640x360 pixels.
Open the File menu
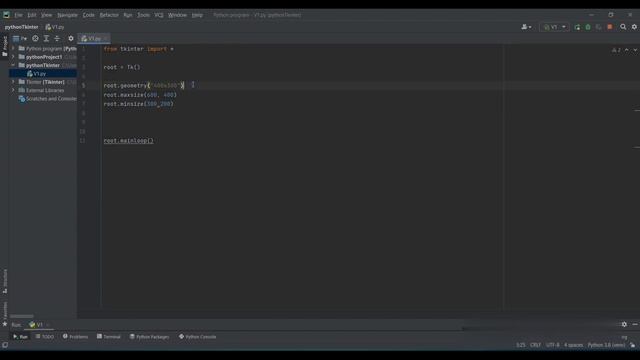pos(18,15)
